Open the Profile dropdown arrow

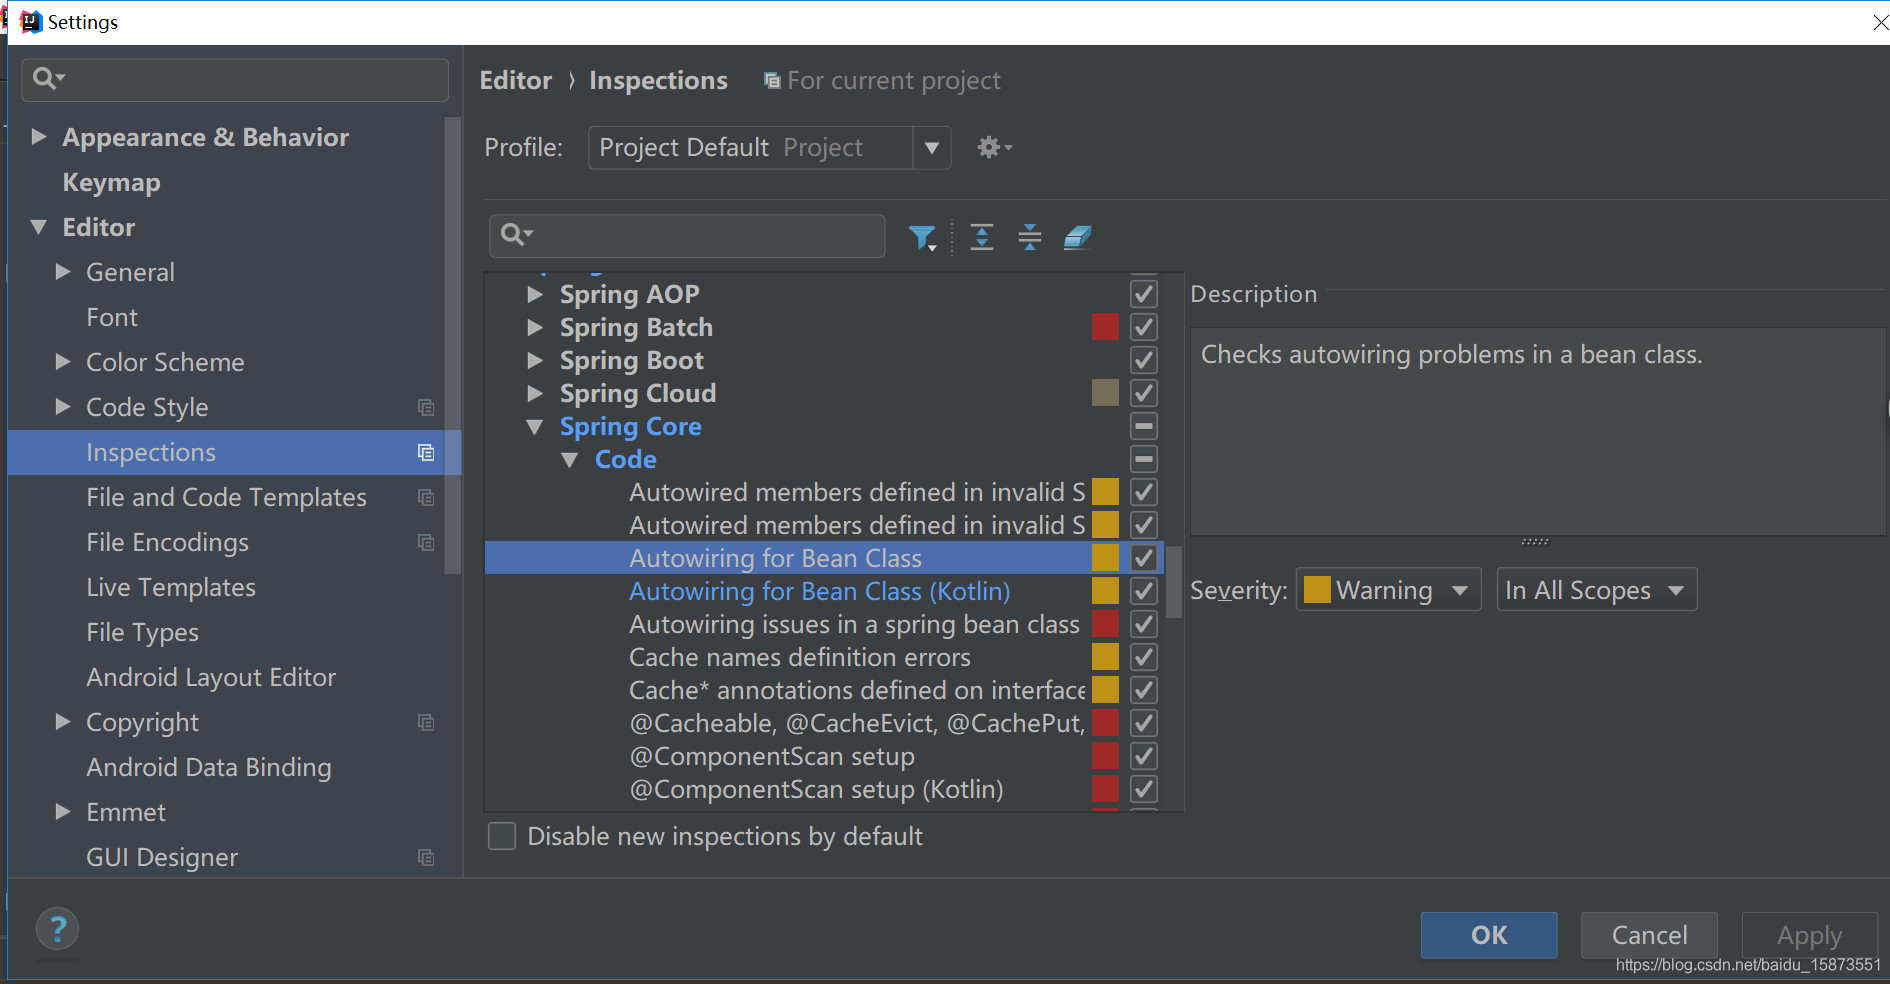[932, 148]
